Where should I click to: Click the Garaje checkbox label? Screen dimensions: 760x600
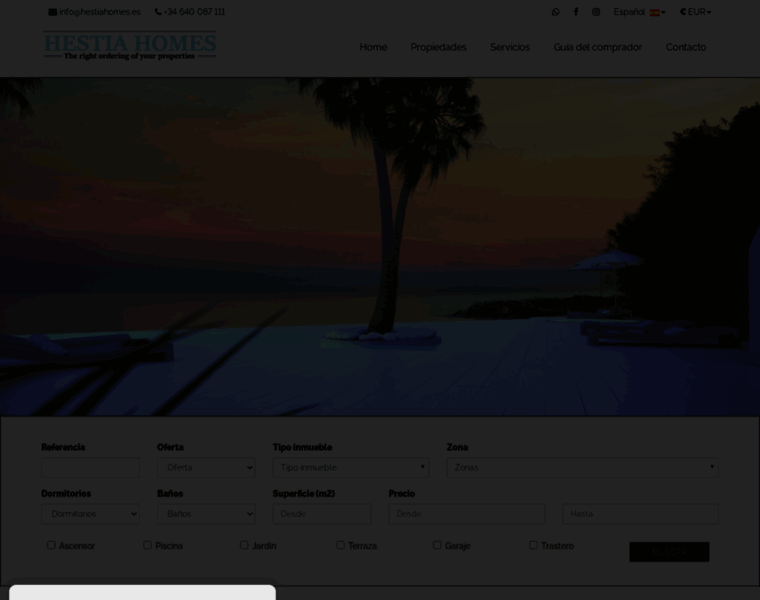point(458,546)
